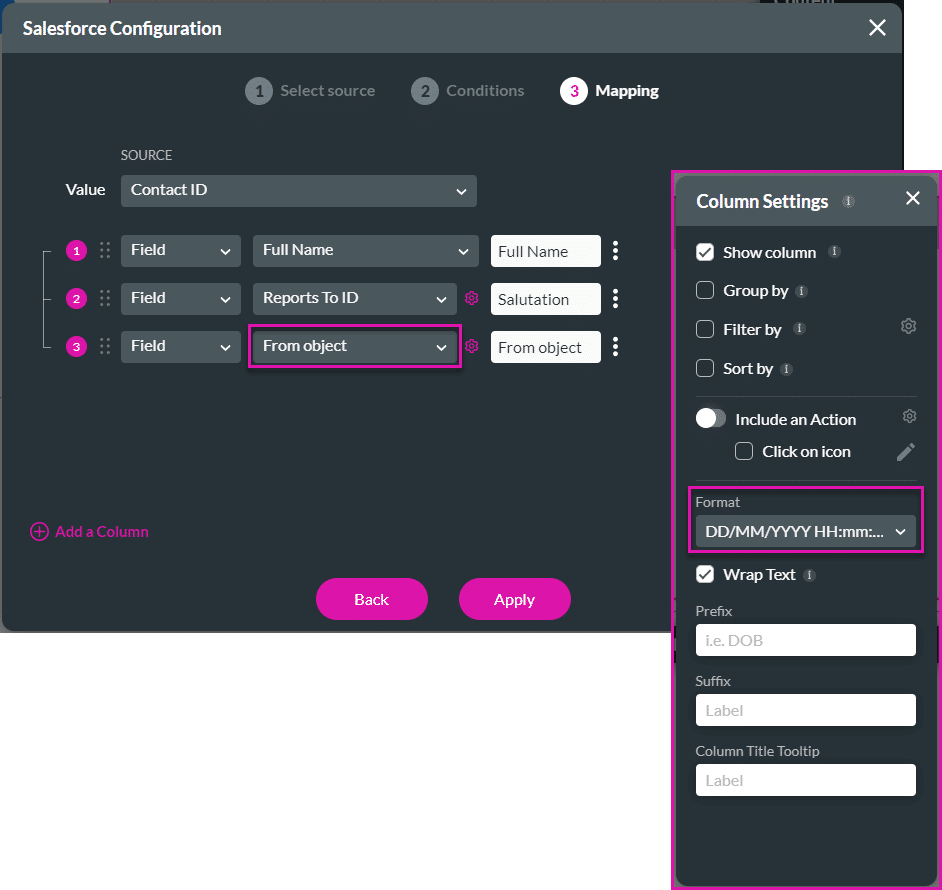The width and height of the screenshot is (942, 890).
Task: Toggle the Include an Action switch
Action: pos(711,419)
